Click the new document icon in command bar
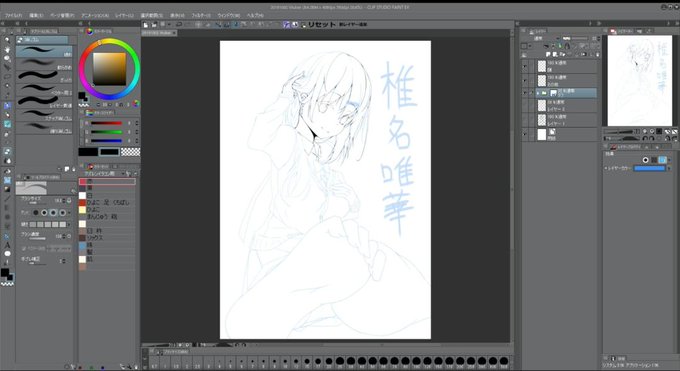The width and height of the screenshot is (680, 371). (x=146, y=25)
